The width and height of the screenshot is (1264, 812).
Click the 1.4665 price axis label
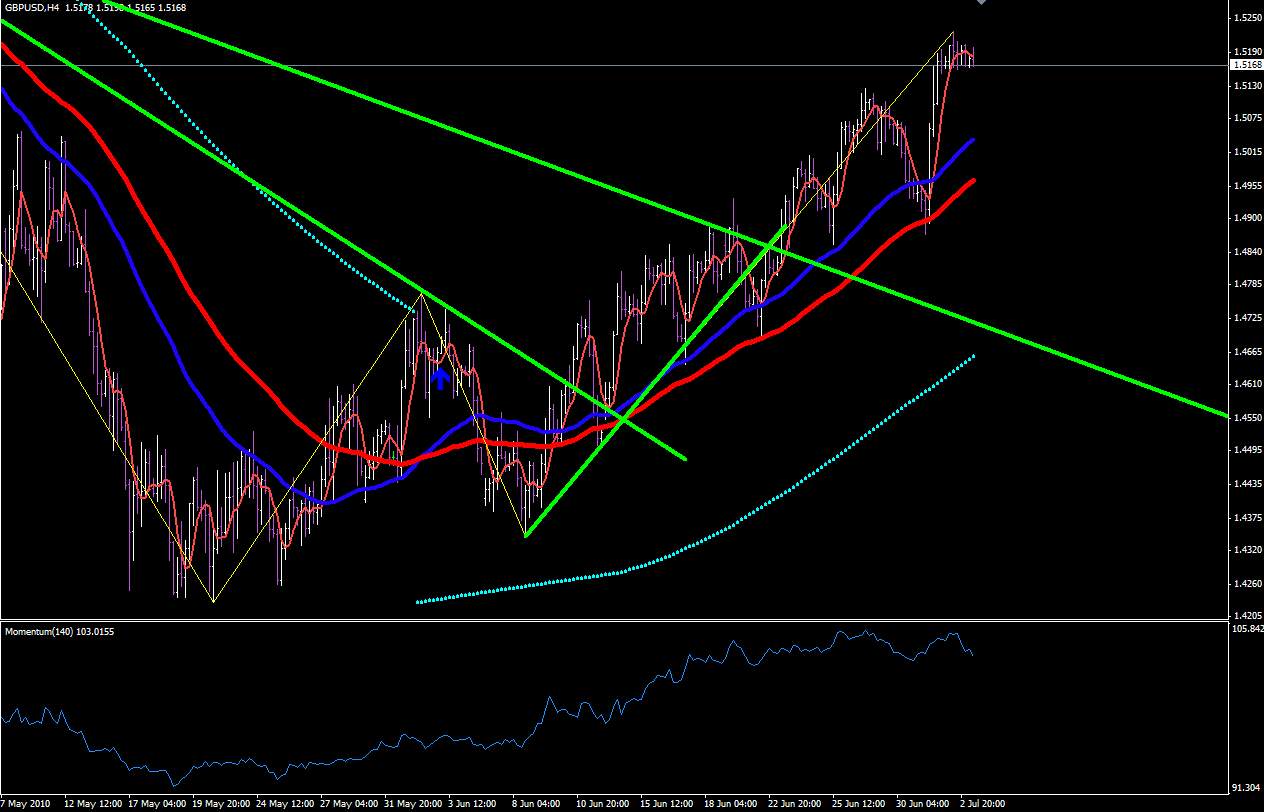pos(1247,352)
